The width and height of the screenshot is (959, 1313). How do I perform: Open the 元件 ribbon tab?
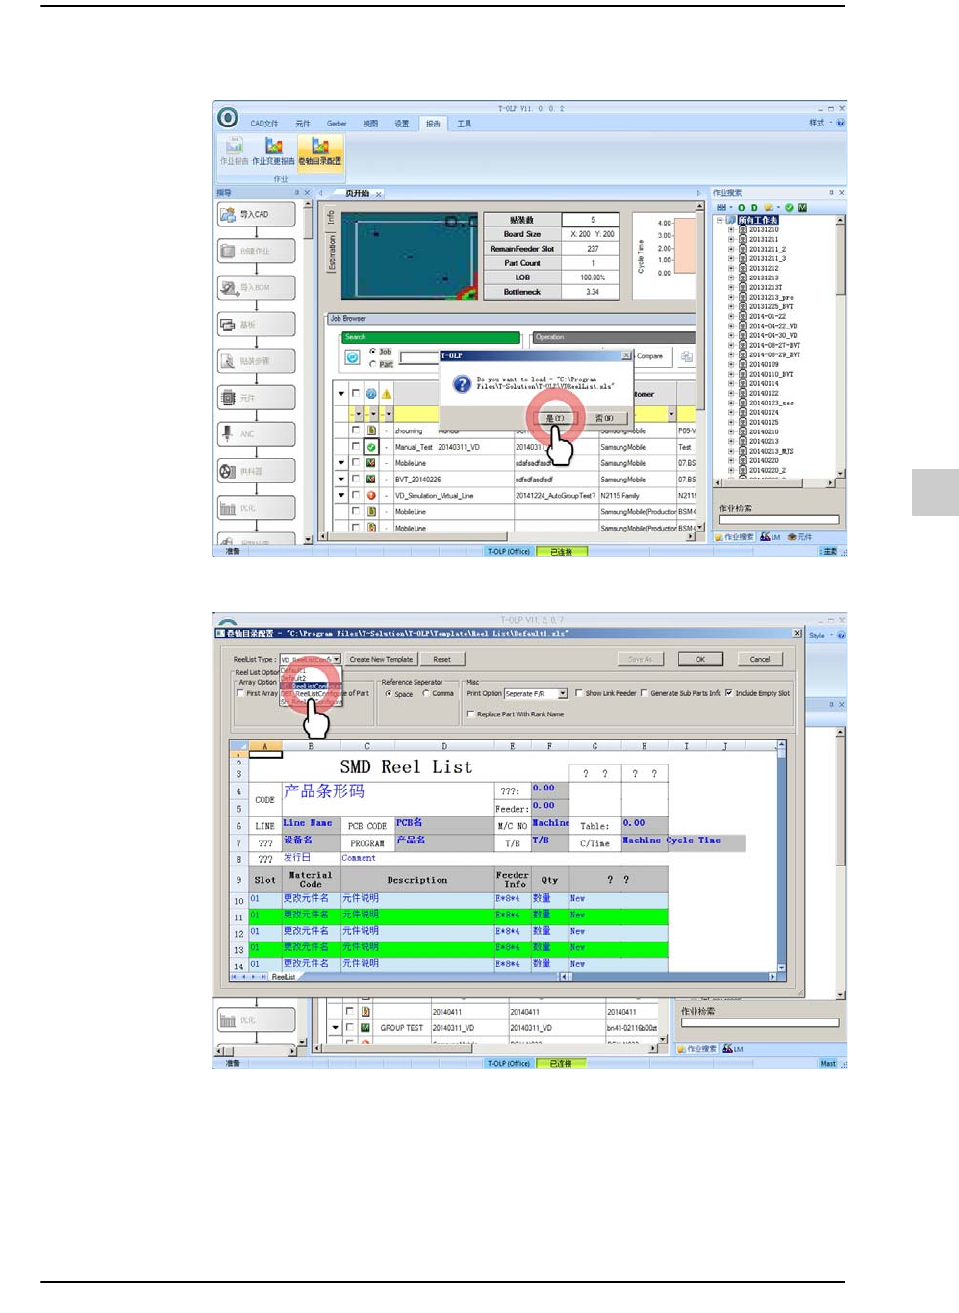pos(303,124)
